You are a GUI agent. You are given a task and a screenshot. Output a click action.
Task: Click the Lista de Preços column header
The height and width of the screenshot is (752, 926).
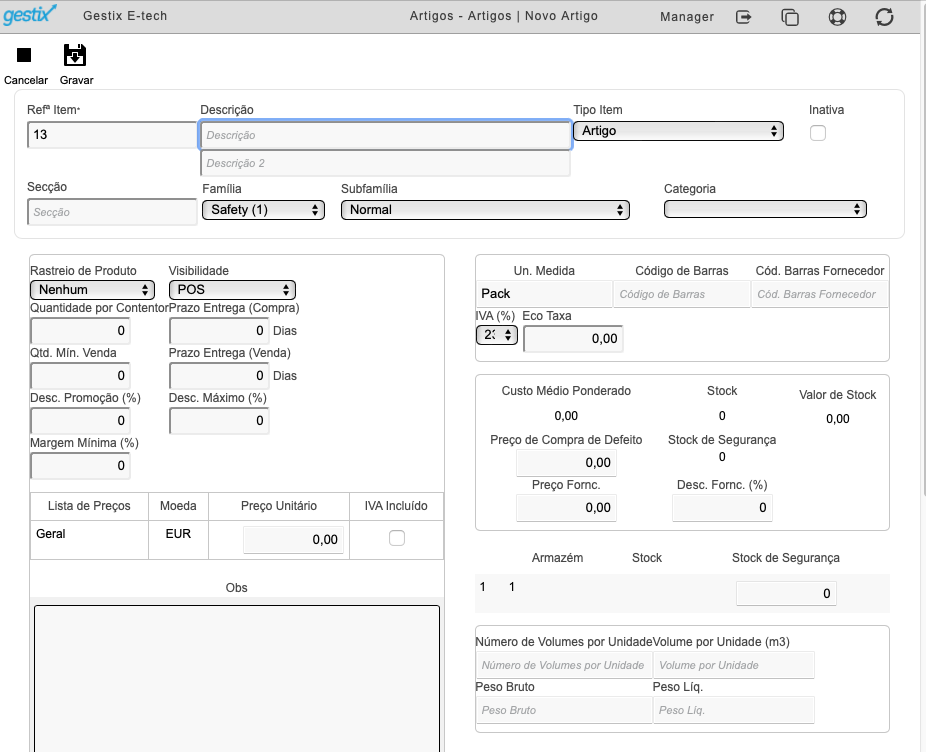[x=89, y=506]
